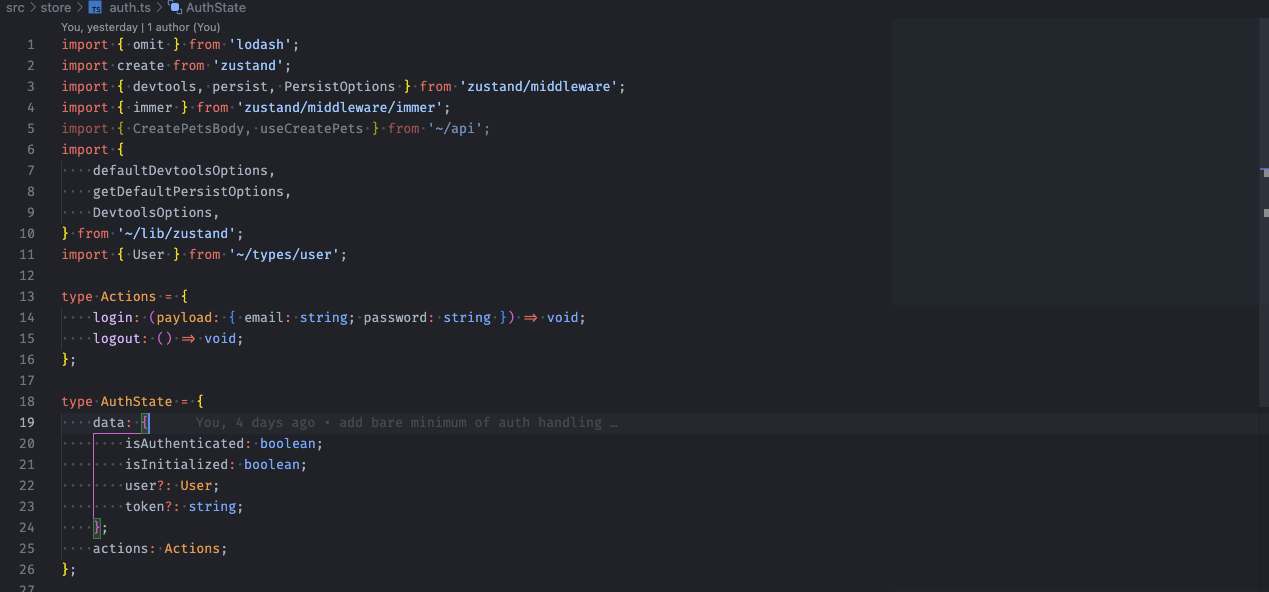Click the 'data' property on line 19
The width and height of the screenshot is (1269, 592).
click(109, 422)
